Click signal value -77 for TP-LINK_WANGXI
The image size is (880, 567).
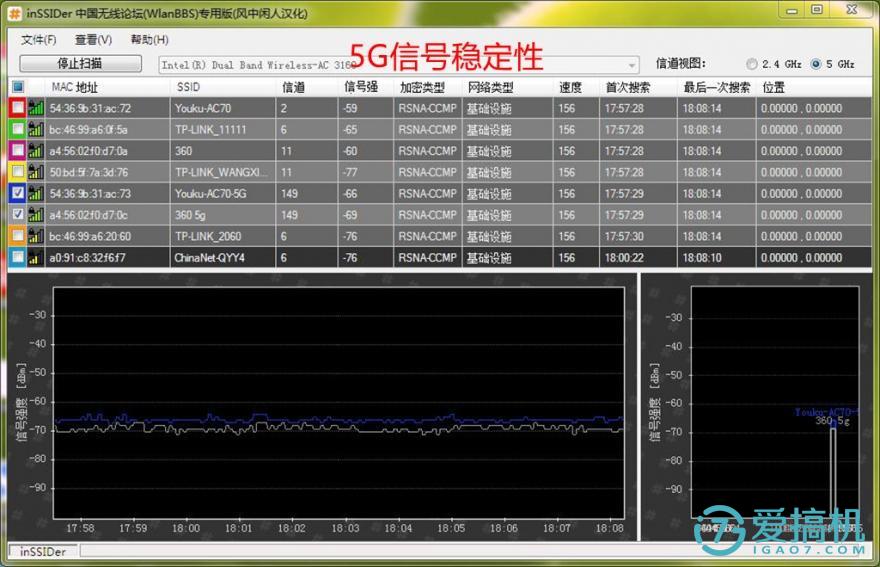(350, 172)
